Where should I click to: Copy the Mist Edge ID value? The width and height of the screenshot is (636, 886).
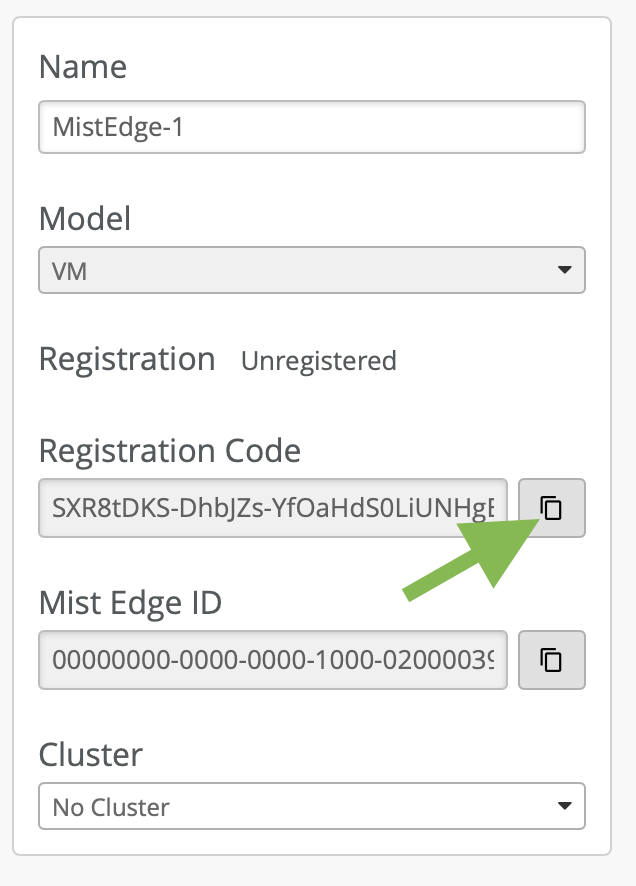coord(551,660)
